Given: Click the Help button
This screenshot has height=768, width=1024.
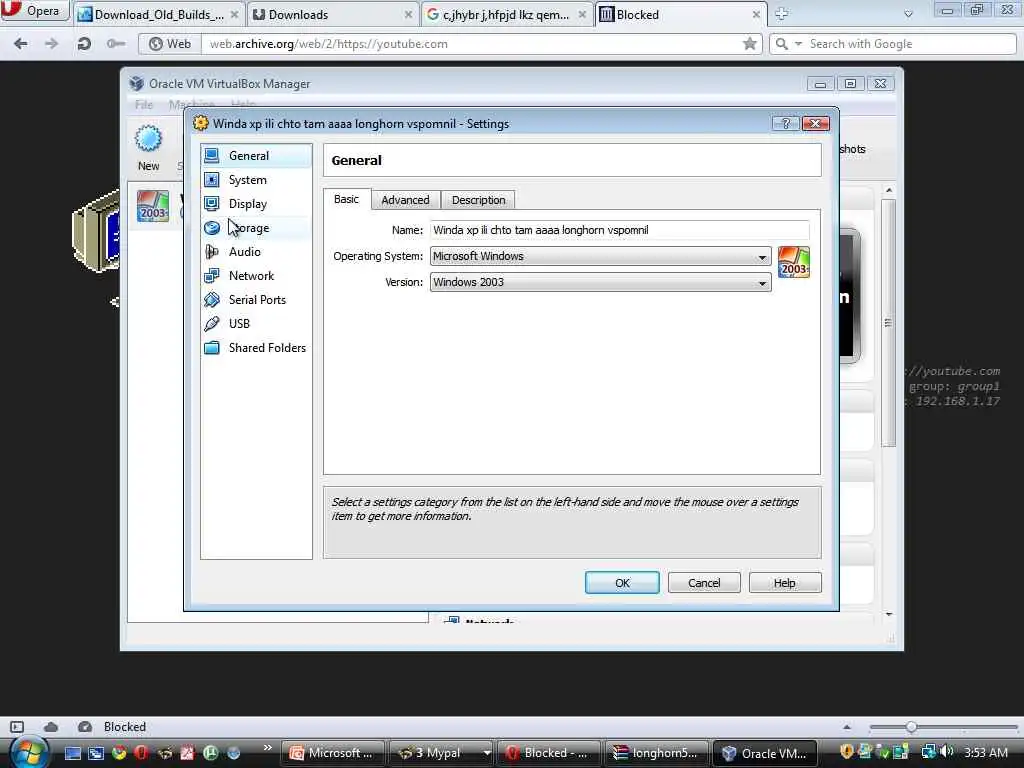Looking at the screenshot, I should (785, 583).
